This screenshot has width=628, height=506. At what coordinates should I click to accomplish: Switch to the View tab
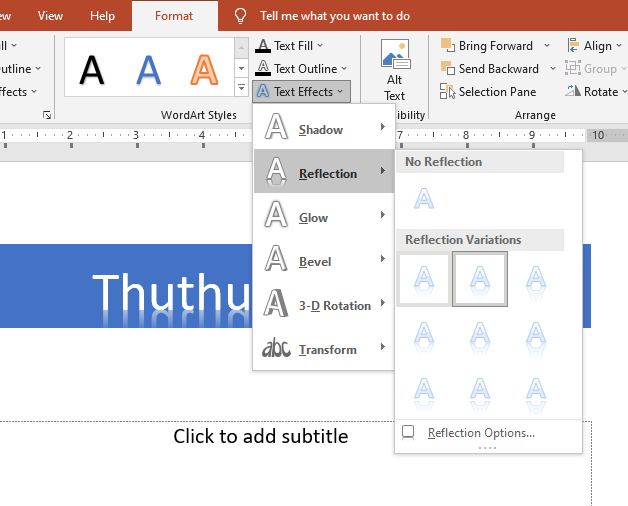[50, 16]
